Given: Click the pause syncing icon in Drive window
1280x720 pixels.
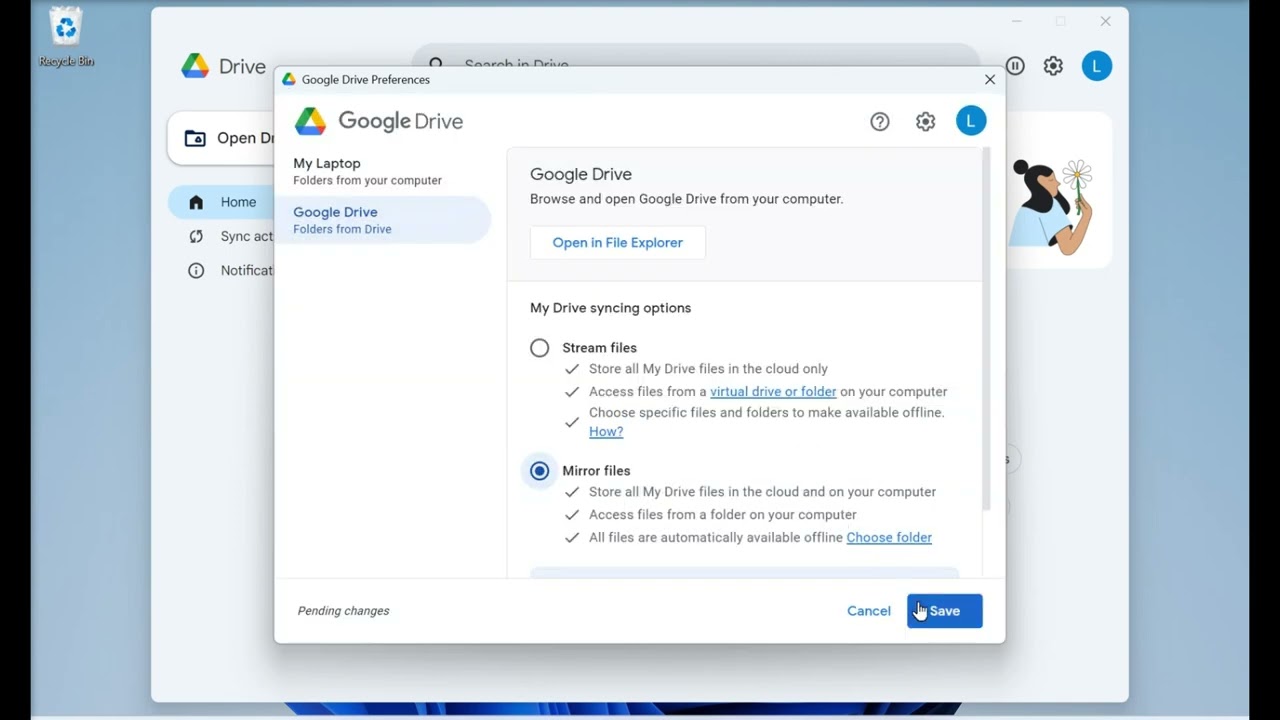Looking at the screenshot, I should pyautogui.click(x=1015, y=66).
